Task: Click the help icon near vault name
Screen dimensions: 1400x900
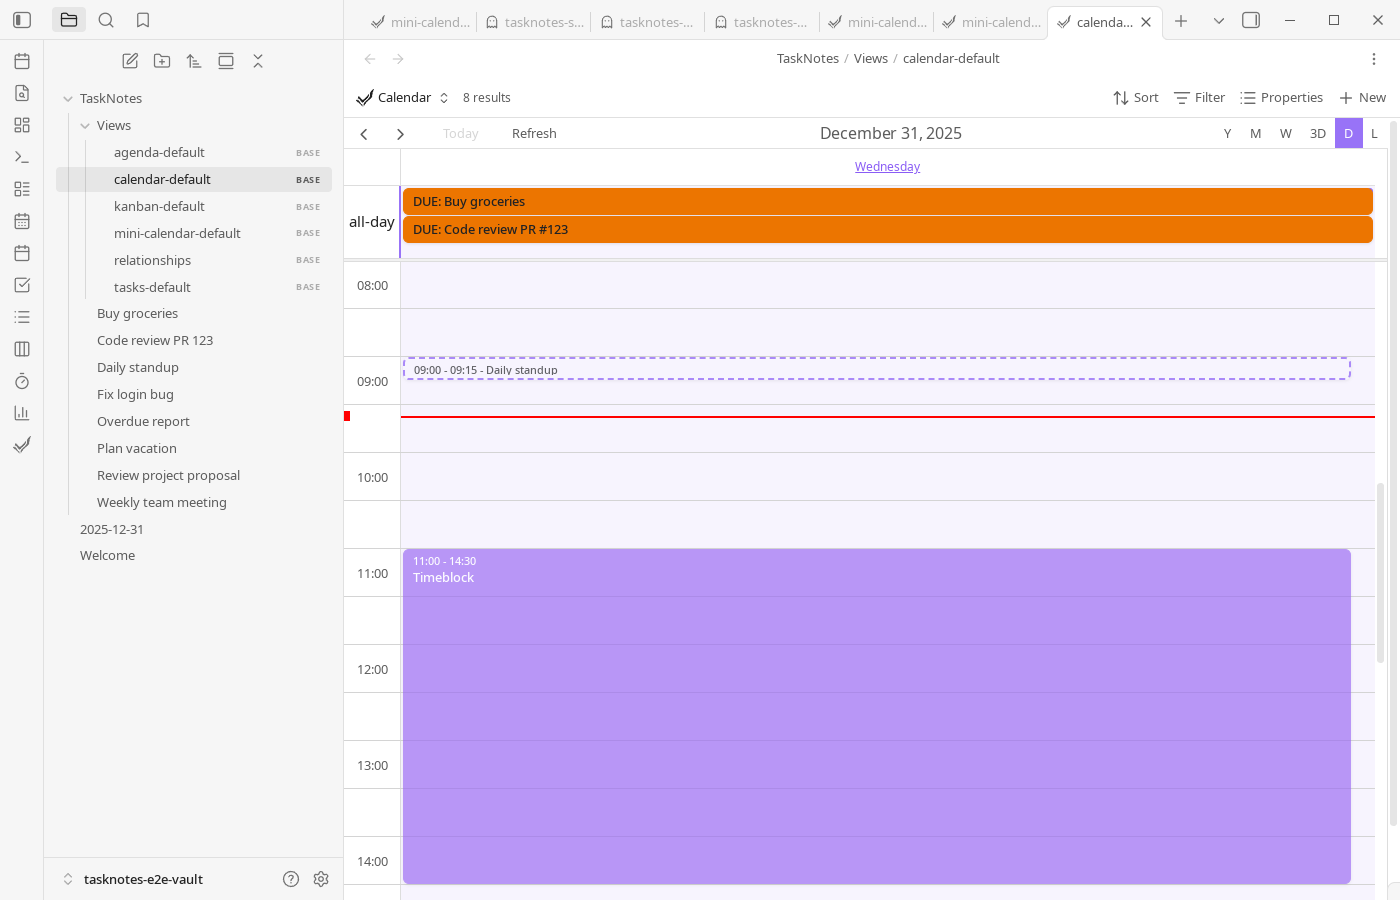Action: pyautogui.click(x=291, y=879)
